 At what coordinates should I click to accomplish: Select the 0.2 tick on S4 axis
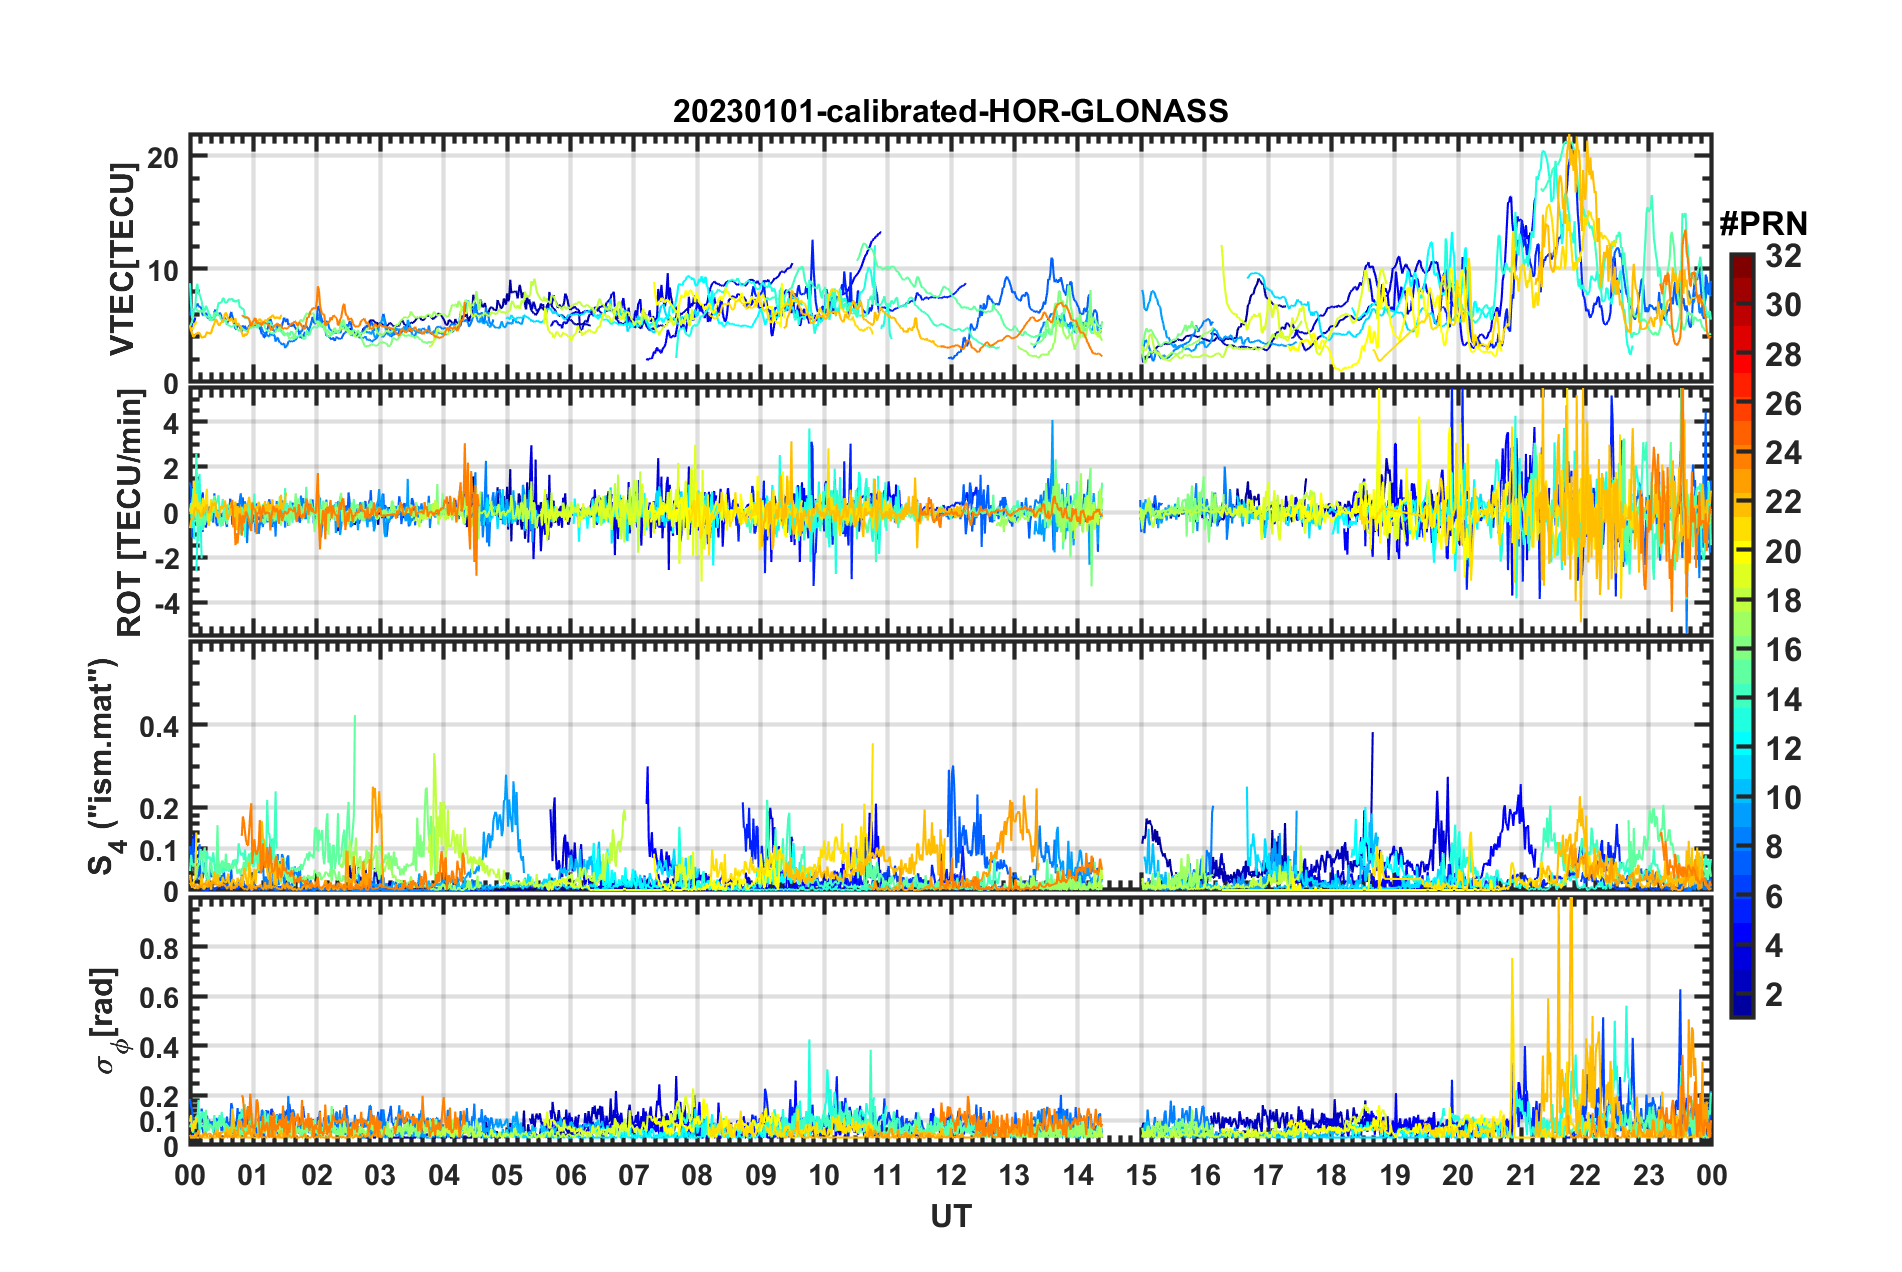[158, 809]
